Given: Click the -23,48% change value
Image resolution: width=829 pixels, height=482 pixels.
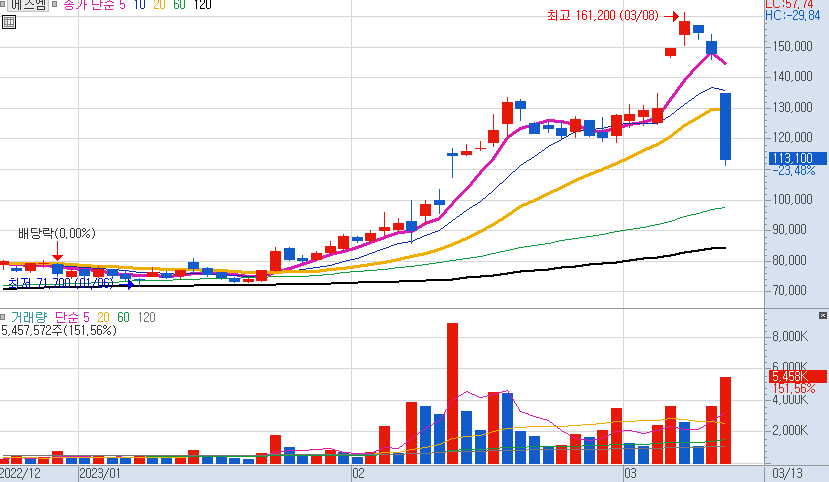Looking at the screenshot, I should pyautogui.click(x=794, y=170).
